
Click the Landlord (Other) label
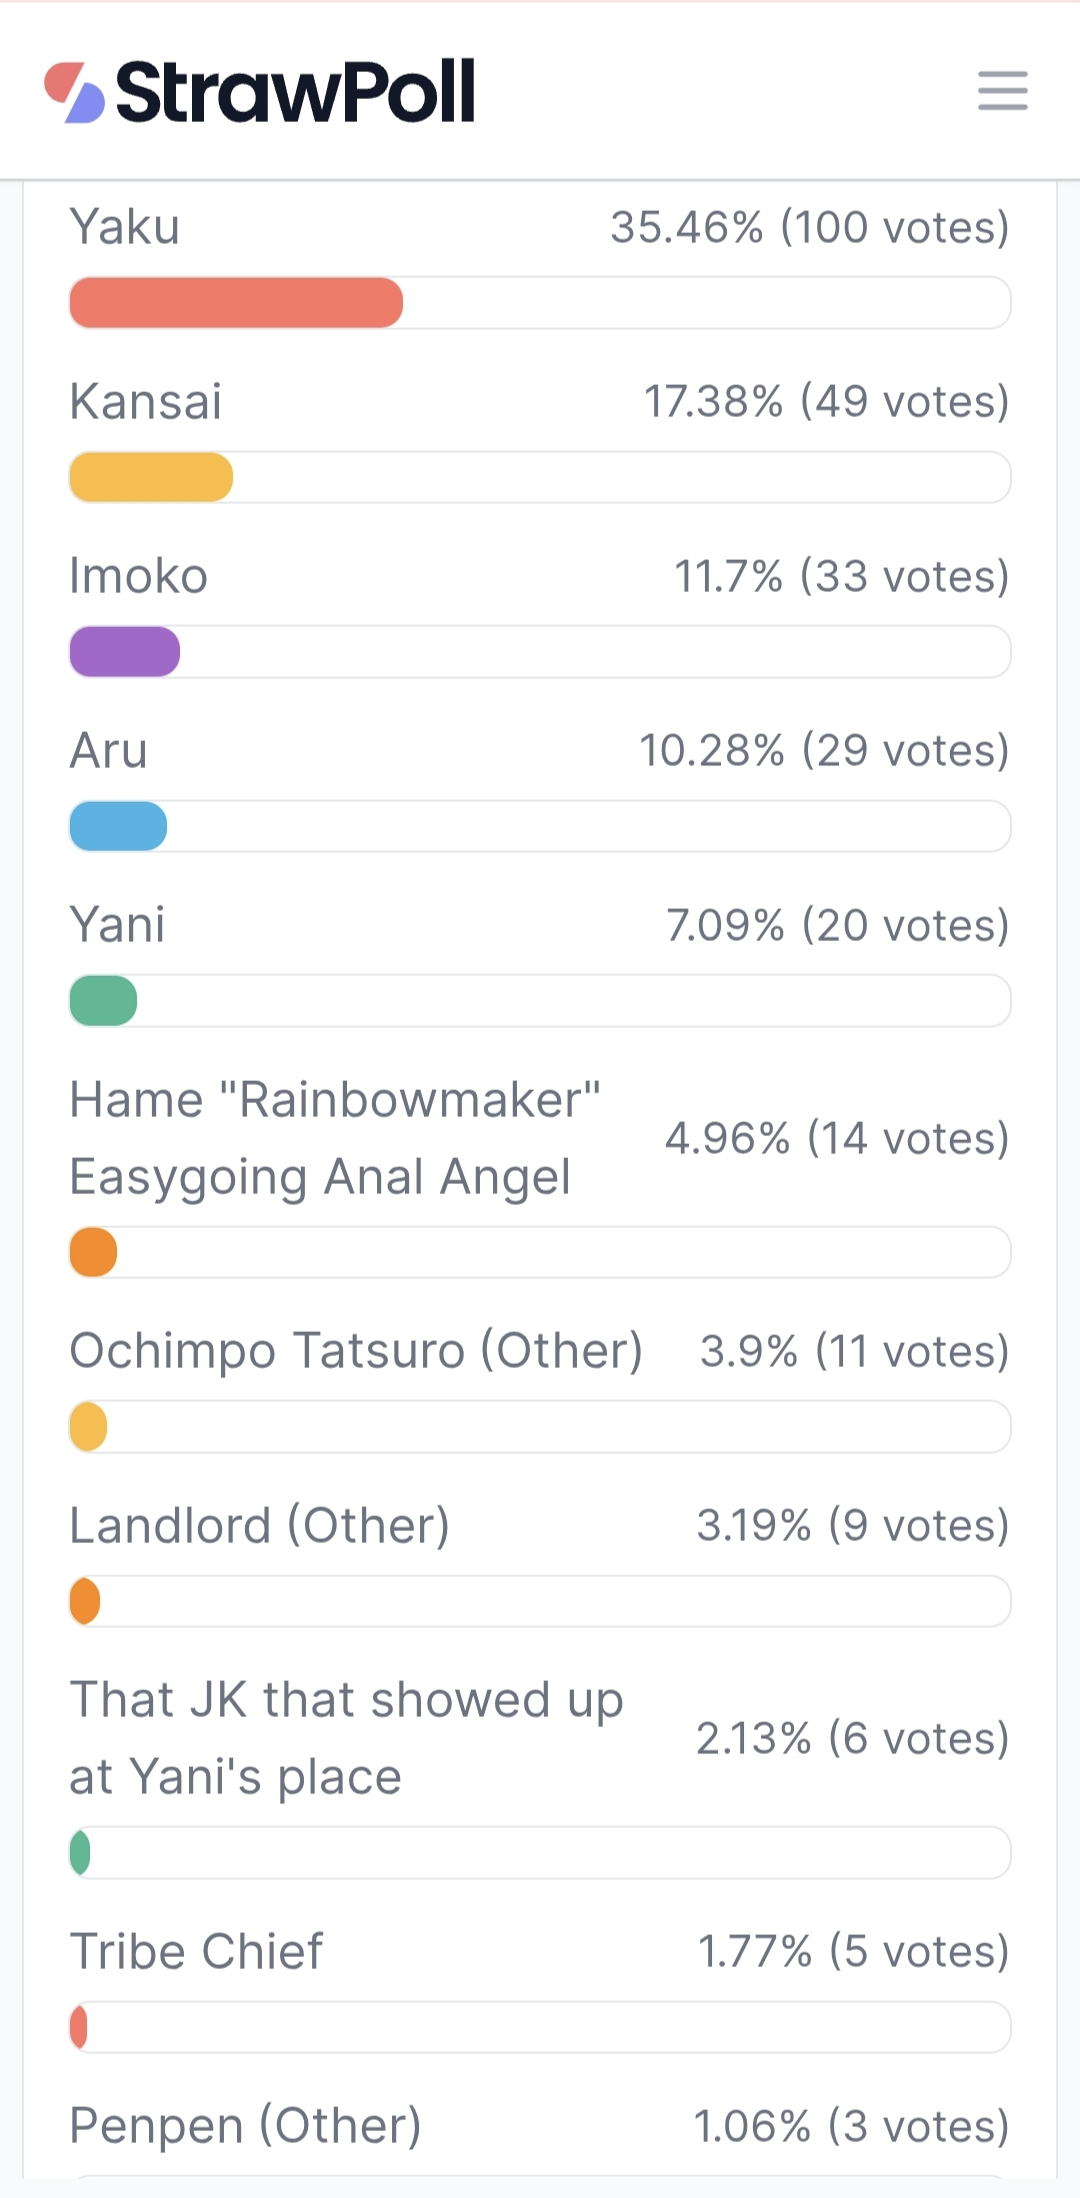[x=260, y=1526]
